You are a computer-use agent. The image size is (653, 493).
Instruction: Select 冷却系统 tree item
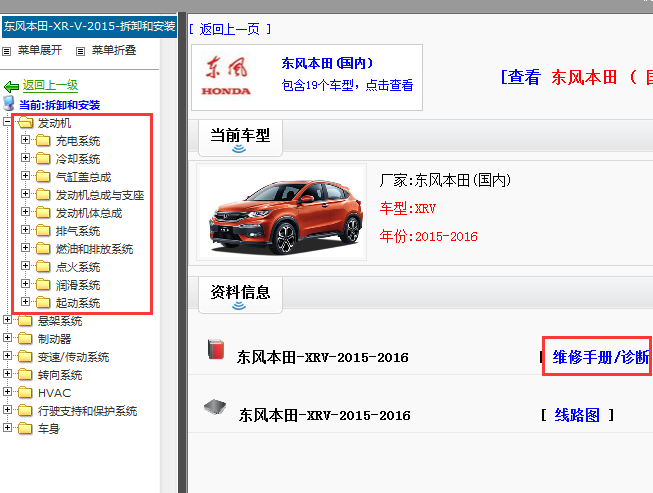pyautogui.click(x=78, y=159)
